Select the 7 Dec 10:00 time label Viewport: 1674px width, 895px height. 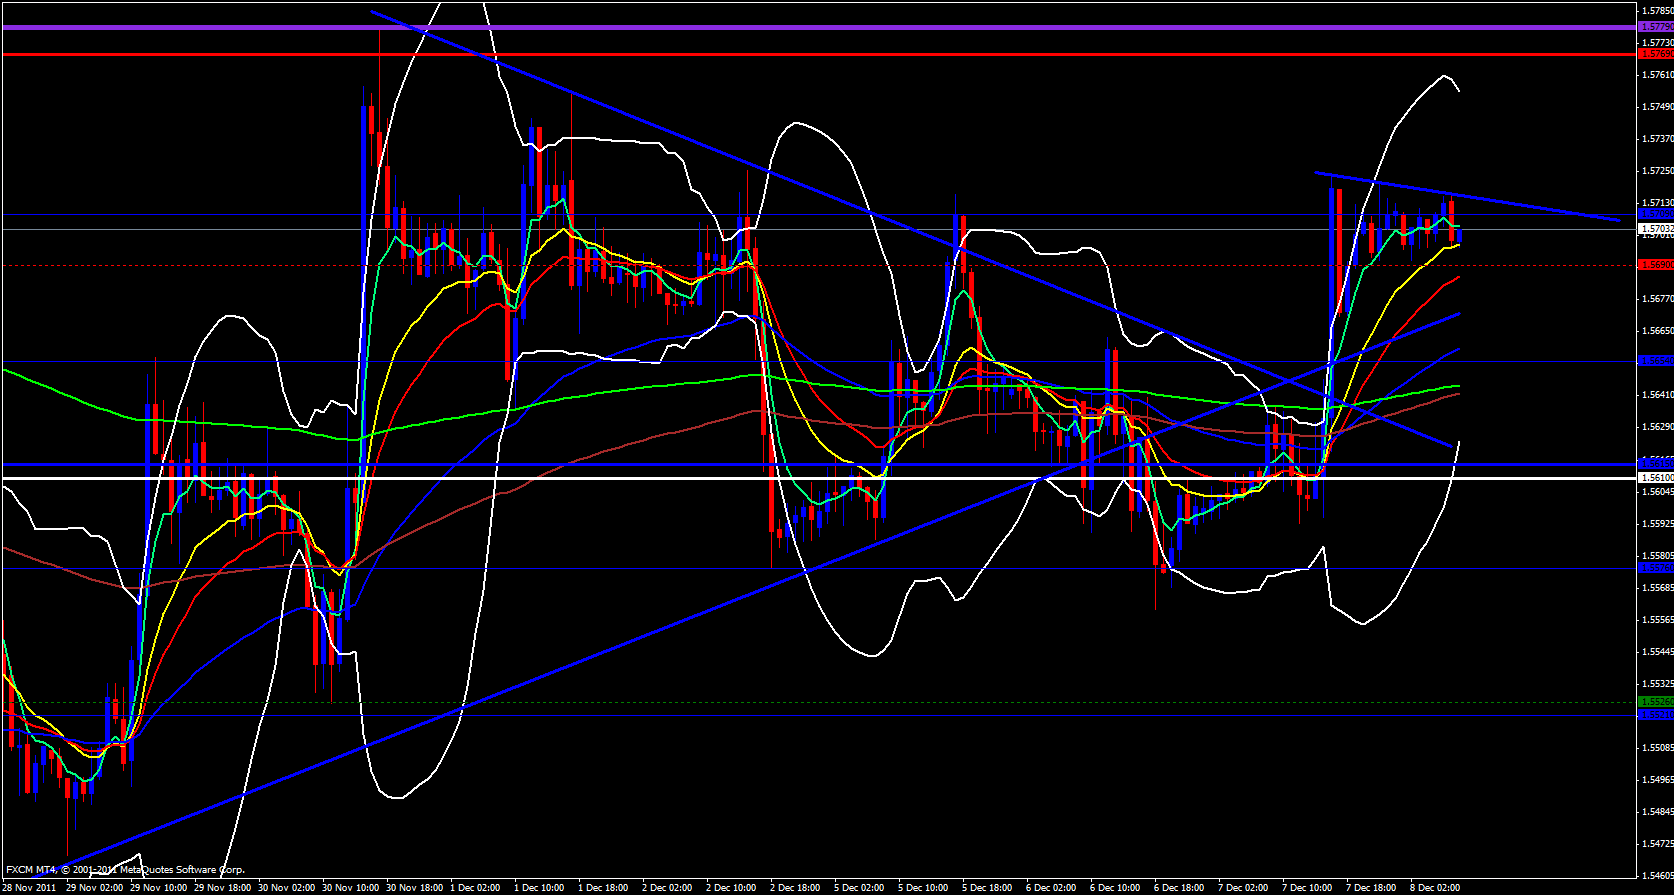pos(1307,887)
